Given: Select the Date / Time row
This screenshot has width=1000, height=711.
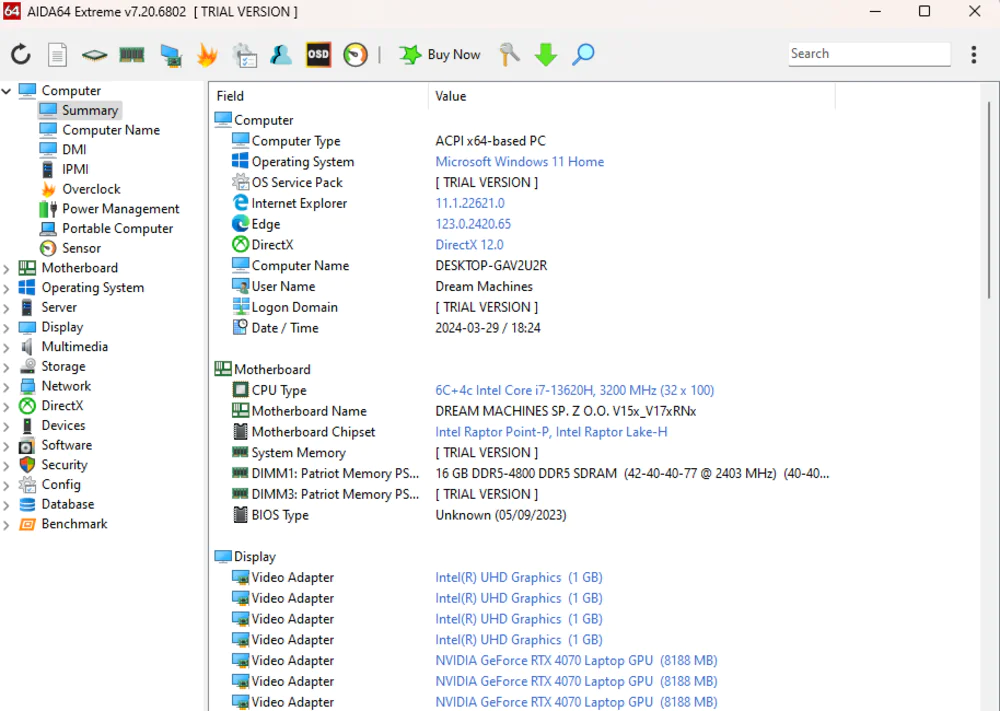Looking at the screenshot, I should [x=386, y=328].
